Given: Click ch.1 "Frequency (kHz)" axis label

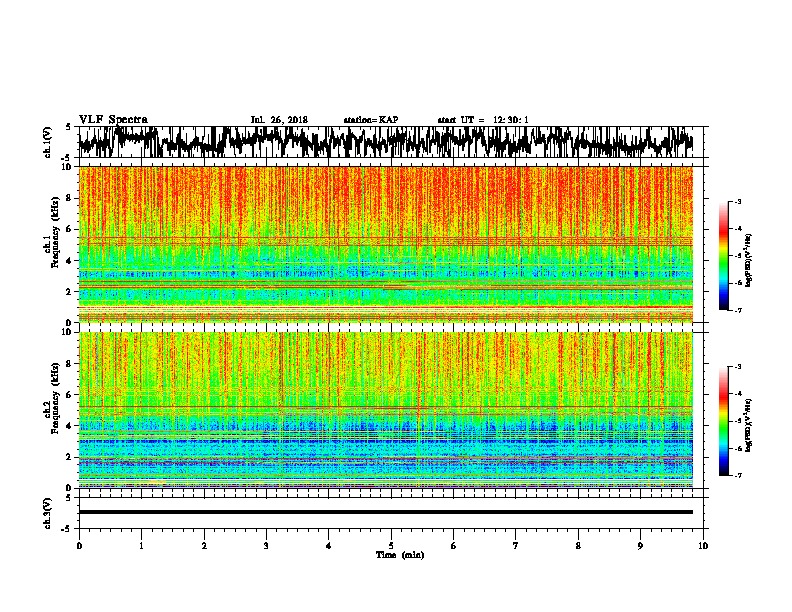Looking at the screenshot, I should pos(55,234).
